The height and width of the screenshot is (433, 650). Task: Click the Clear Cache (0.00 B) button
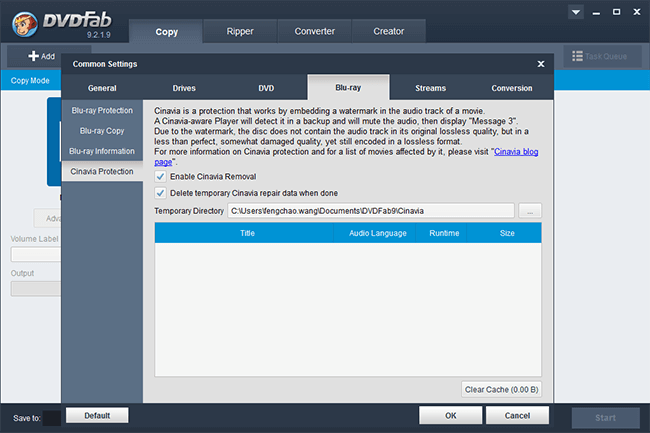[x=501, y=389]
